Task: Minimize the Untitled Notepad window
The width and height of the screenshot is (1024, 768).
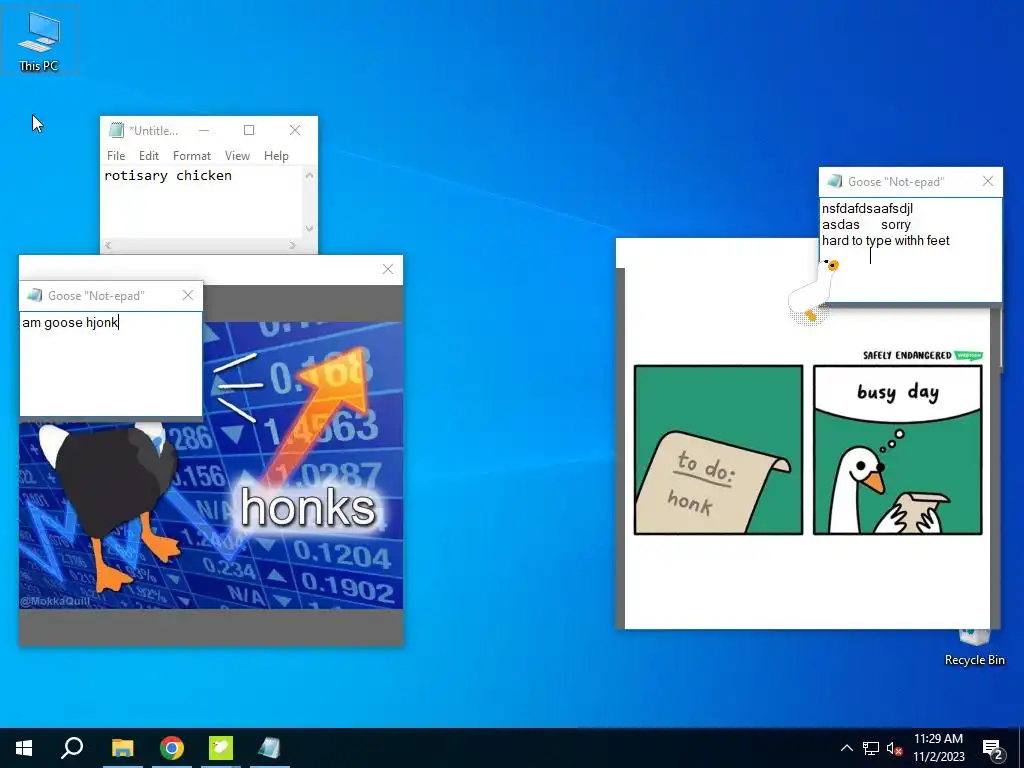Action: [204, 130]
